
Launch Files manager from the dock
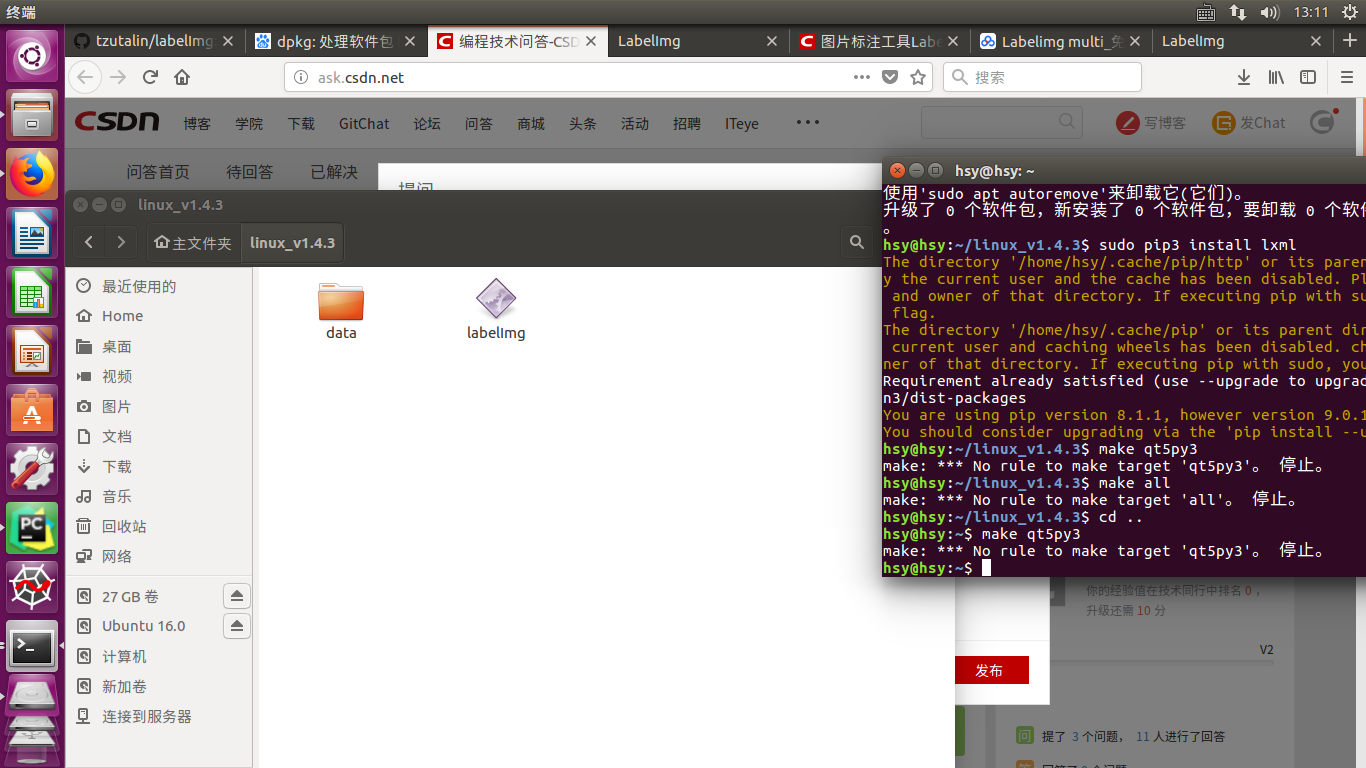click(x=32, y=116)
